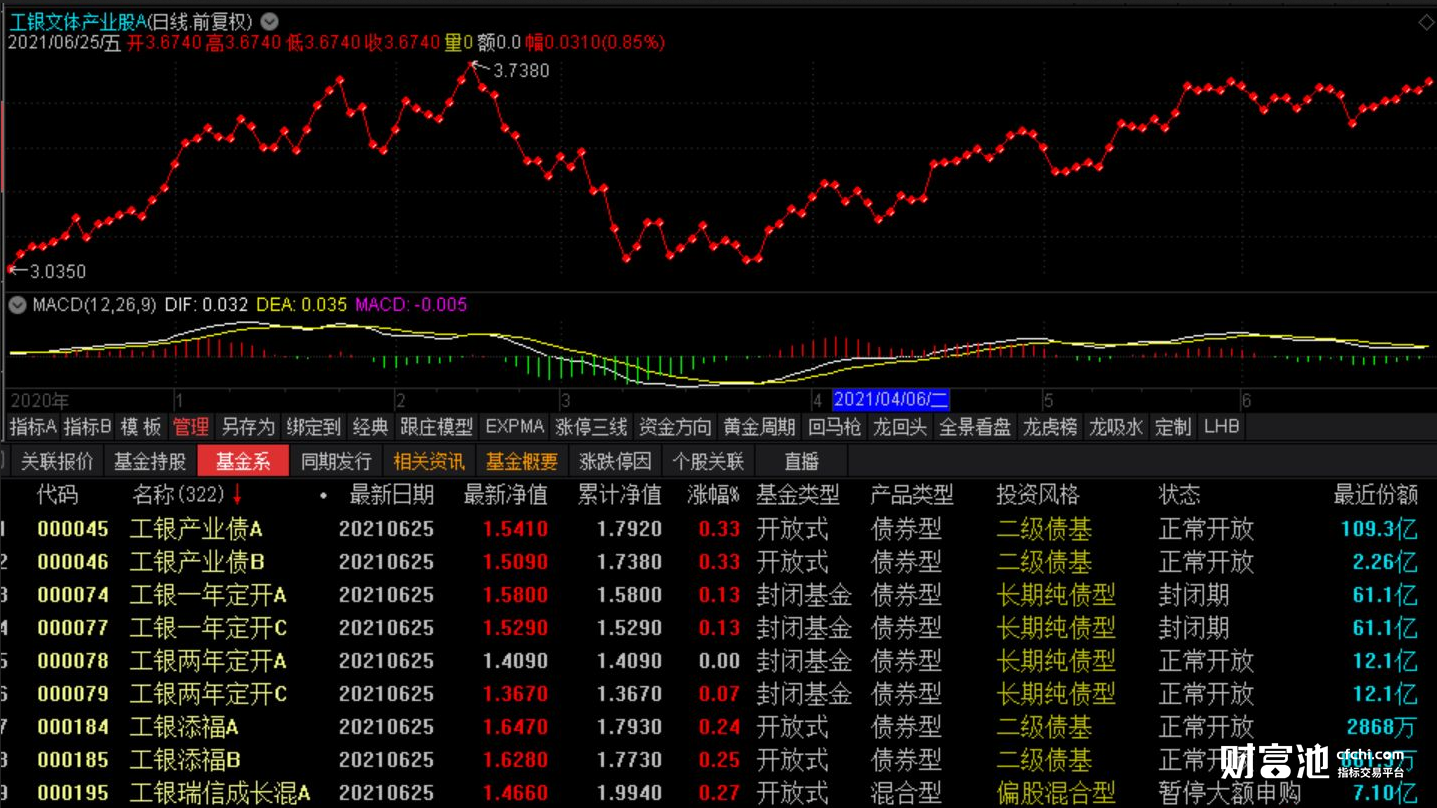The image size is (1437, 808).
Task: Select the 工银瑞信成长混A fund name
Action: click(x=220, y=793)
